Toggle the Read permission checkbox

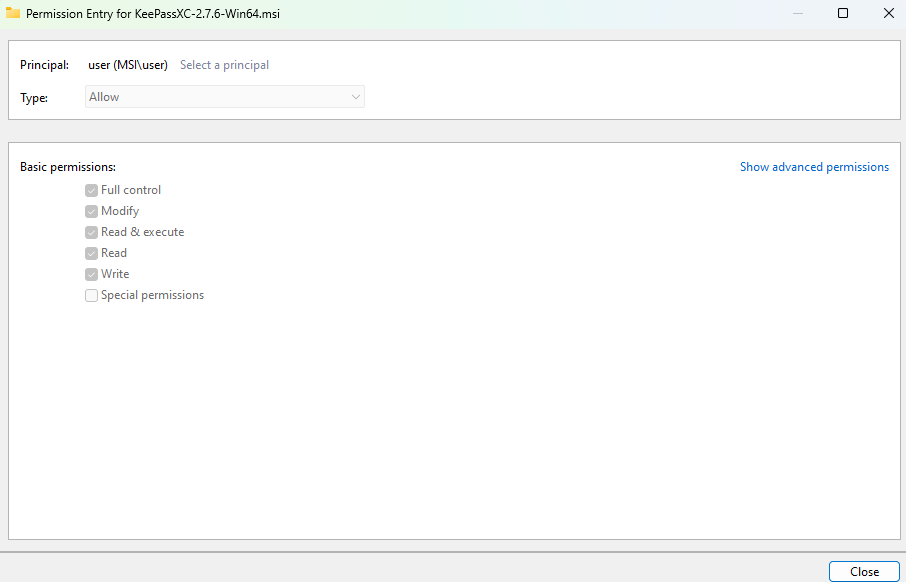coord(91,253)
